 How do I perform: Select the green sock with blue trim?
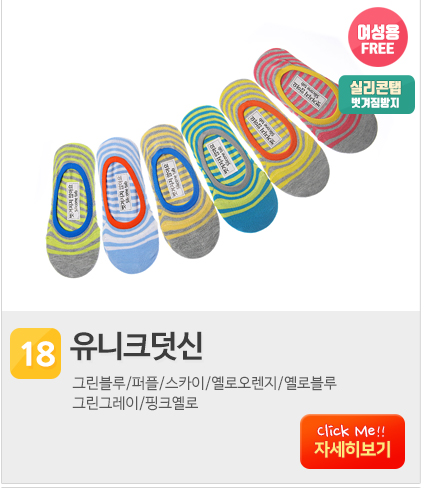click(72, 210)
